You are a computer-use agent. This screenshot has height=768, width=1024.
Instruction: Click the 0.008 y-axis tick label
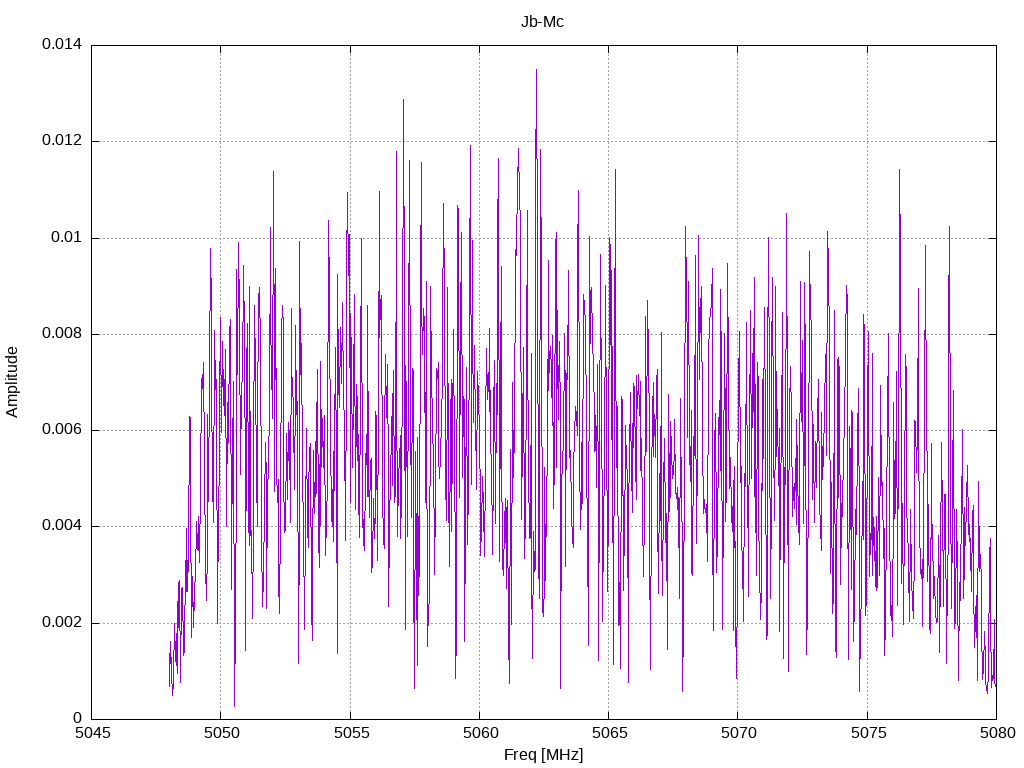(x=62, y=334)
